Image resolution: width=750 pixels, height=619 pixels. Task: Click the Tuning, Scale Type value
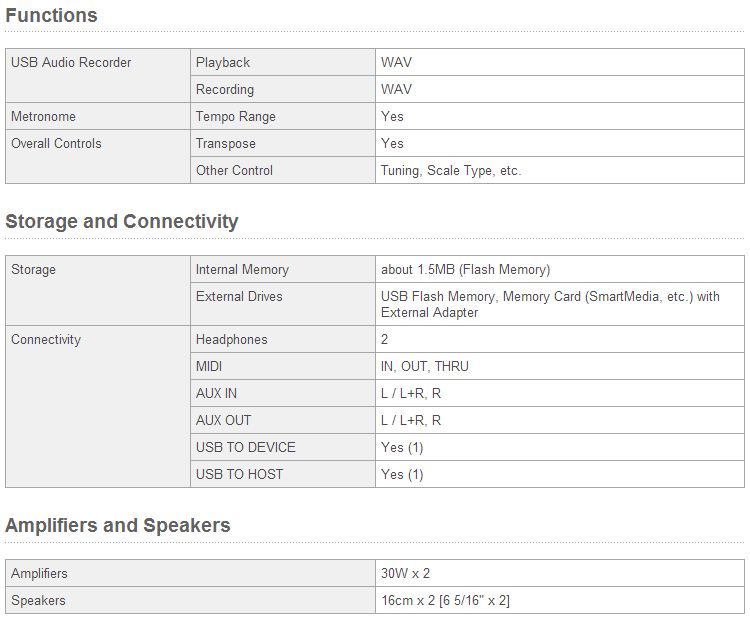click(451, 170)
